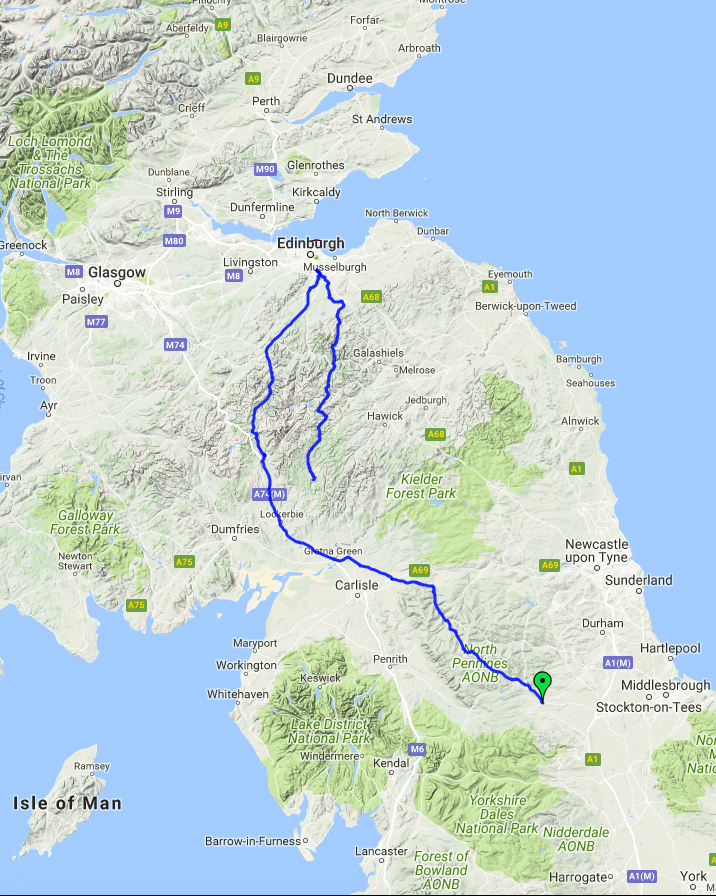The height and width of the screenshot is (896, 716).
Task: Click the A75 shield near Newton Stewart
Action: pyautogui.click(x=136, y=605)
